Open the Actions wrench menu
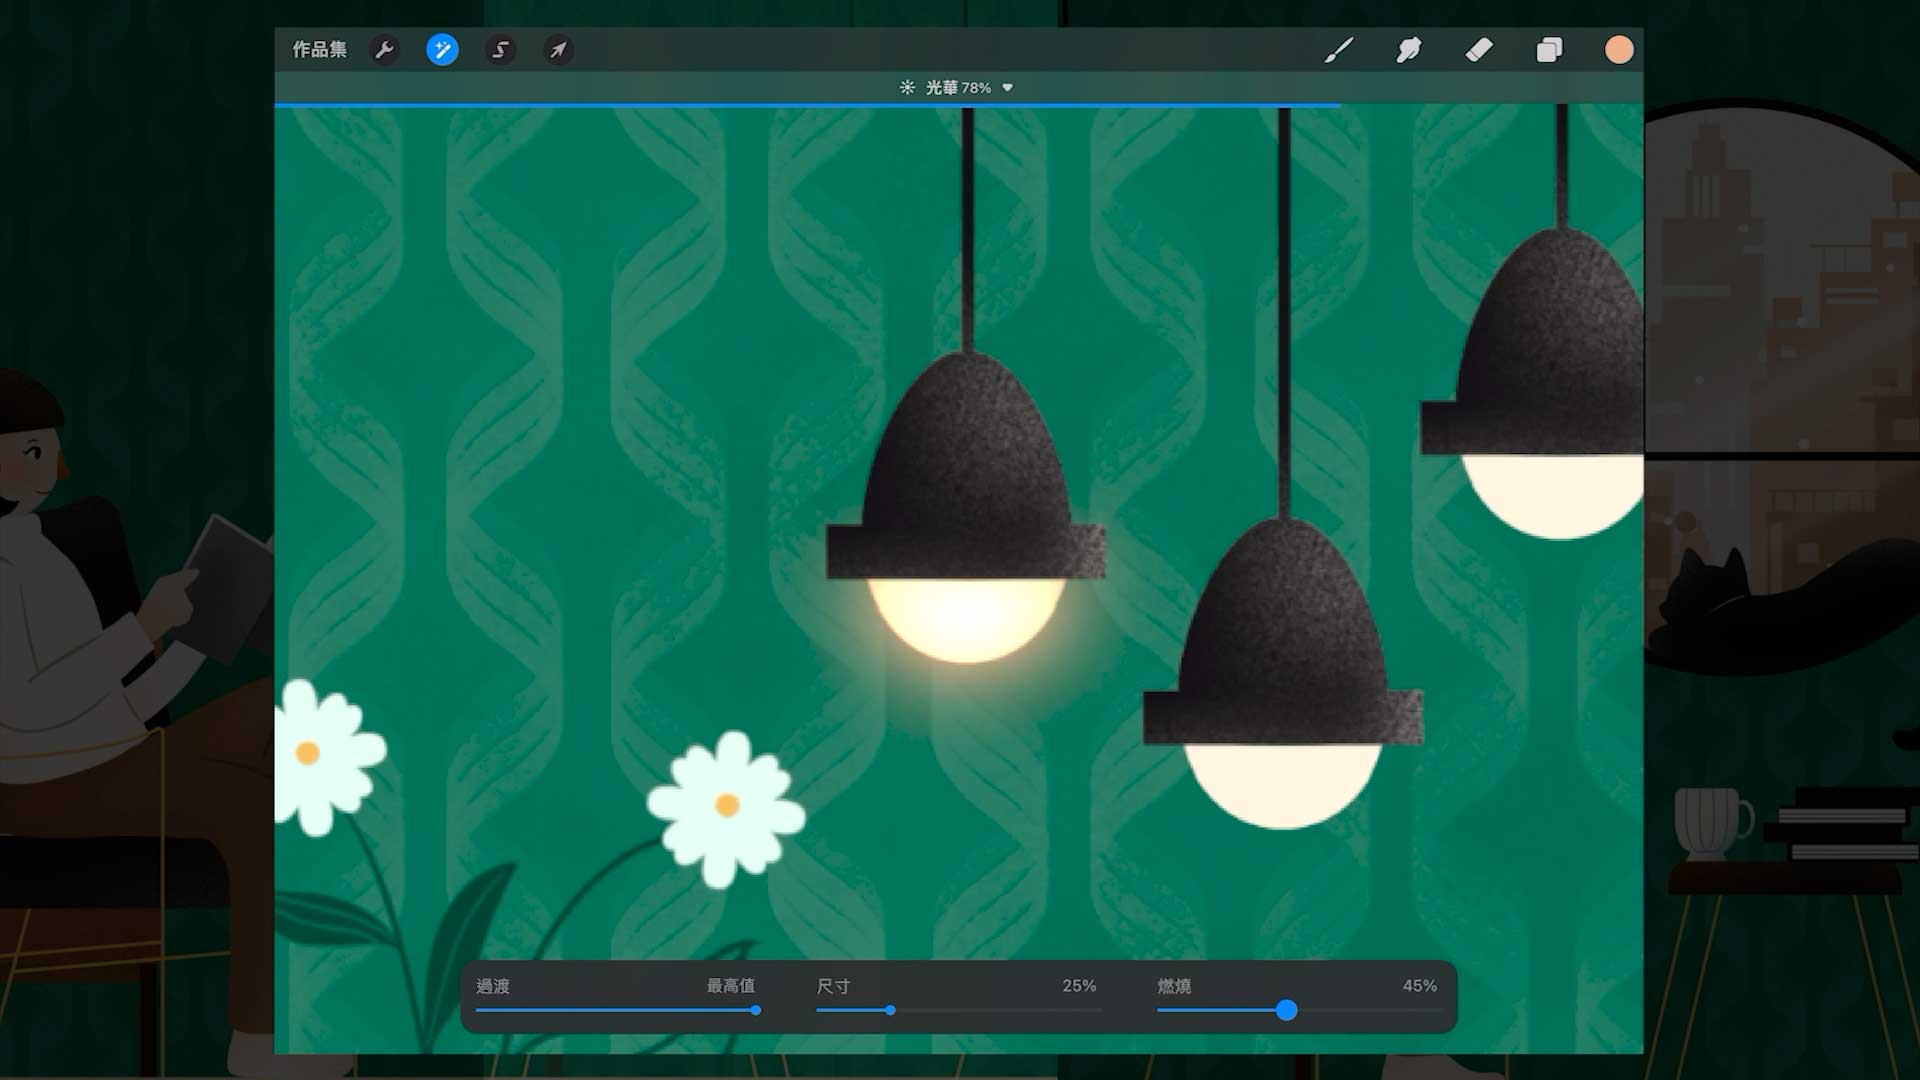The width and height of the screenshot is (1920, 1080). coord(384,50)
